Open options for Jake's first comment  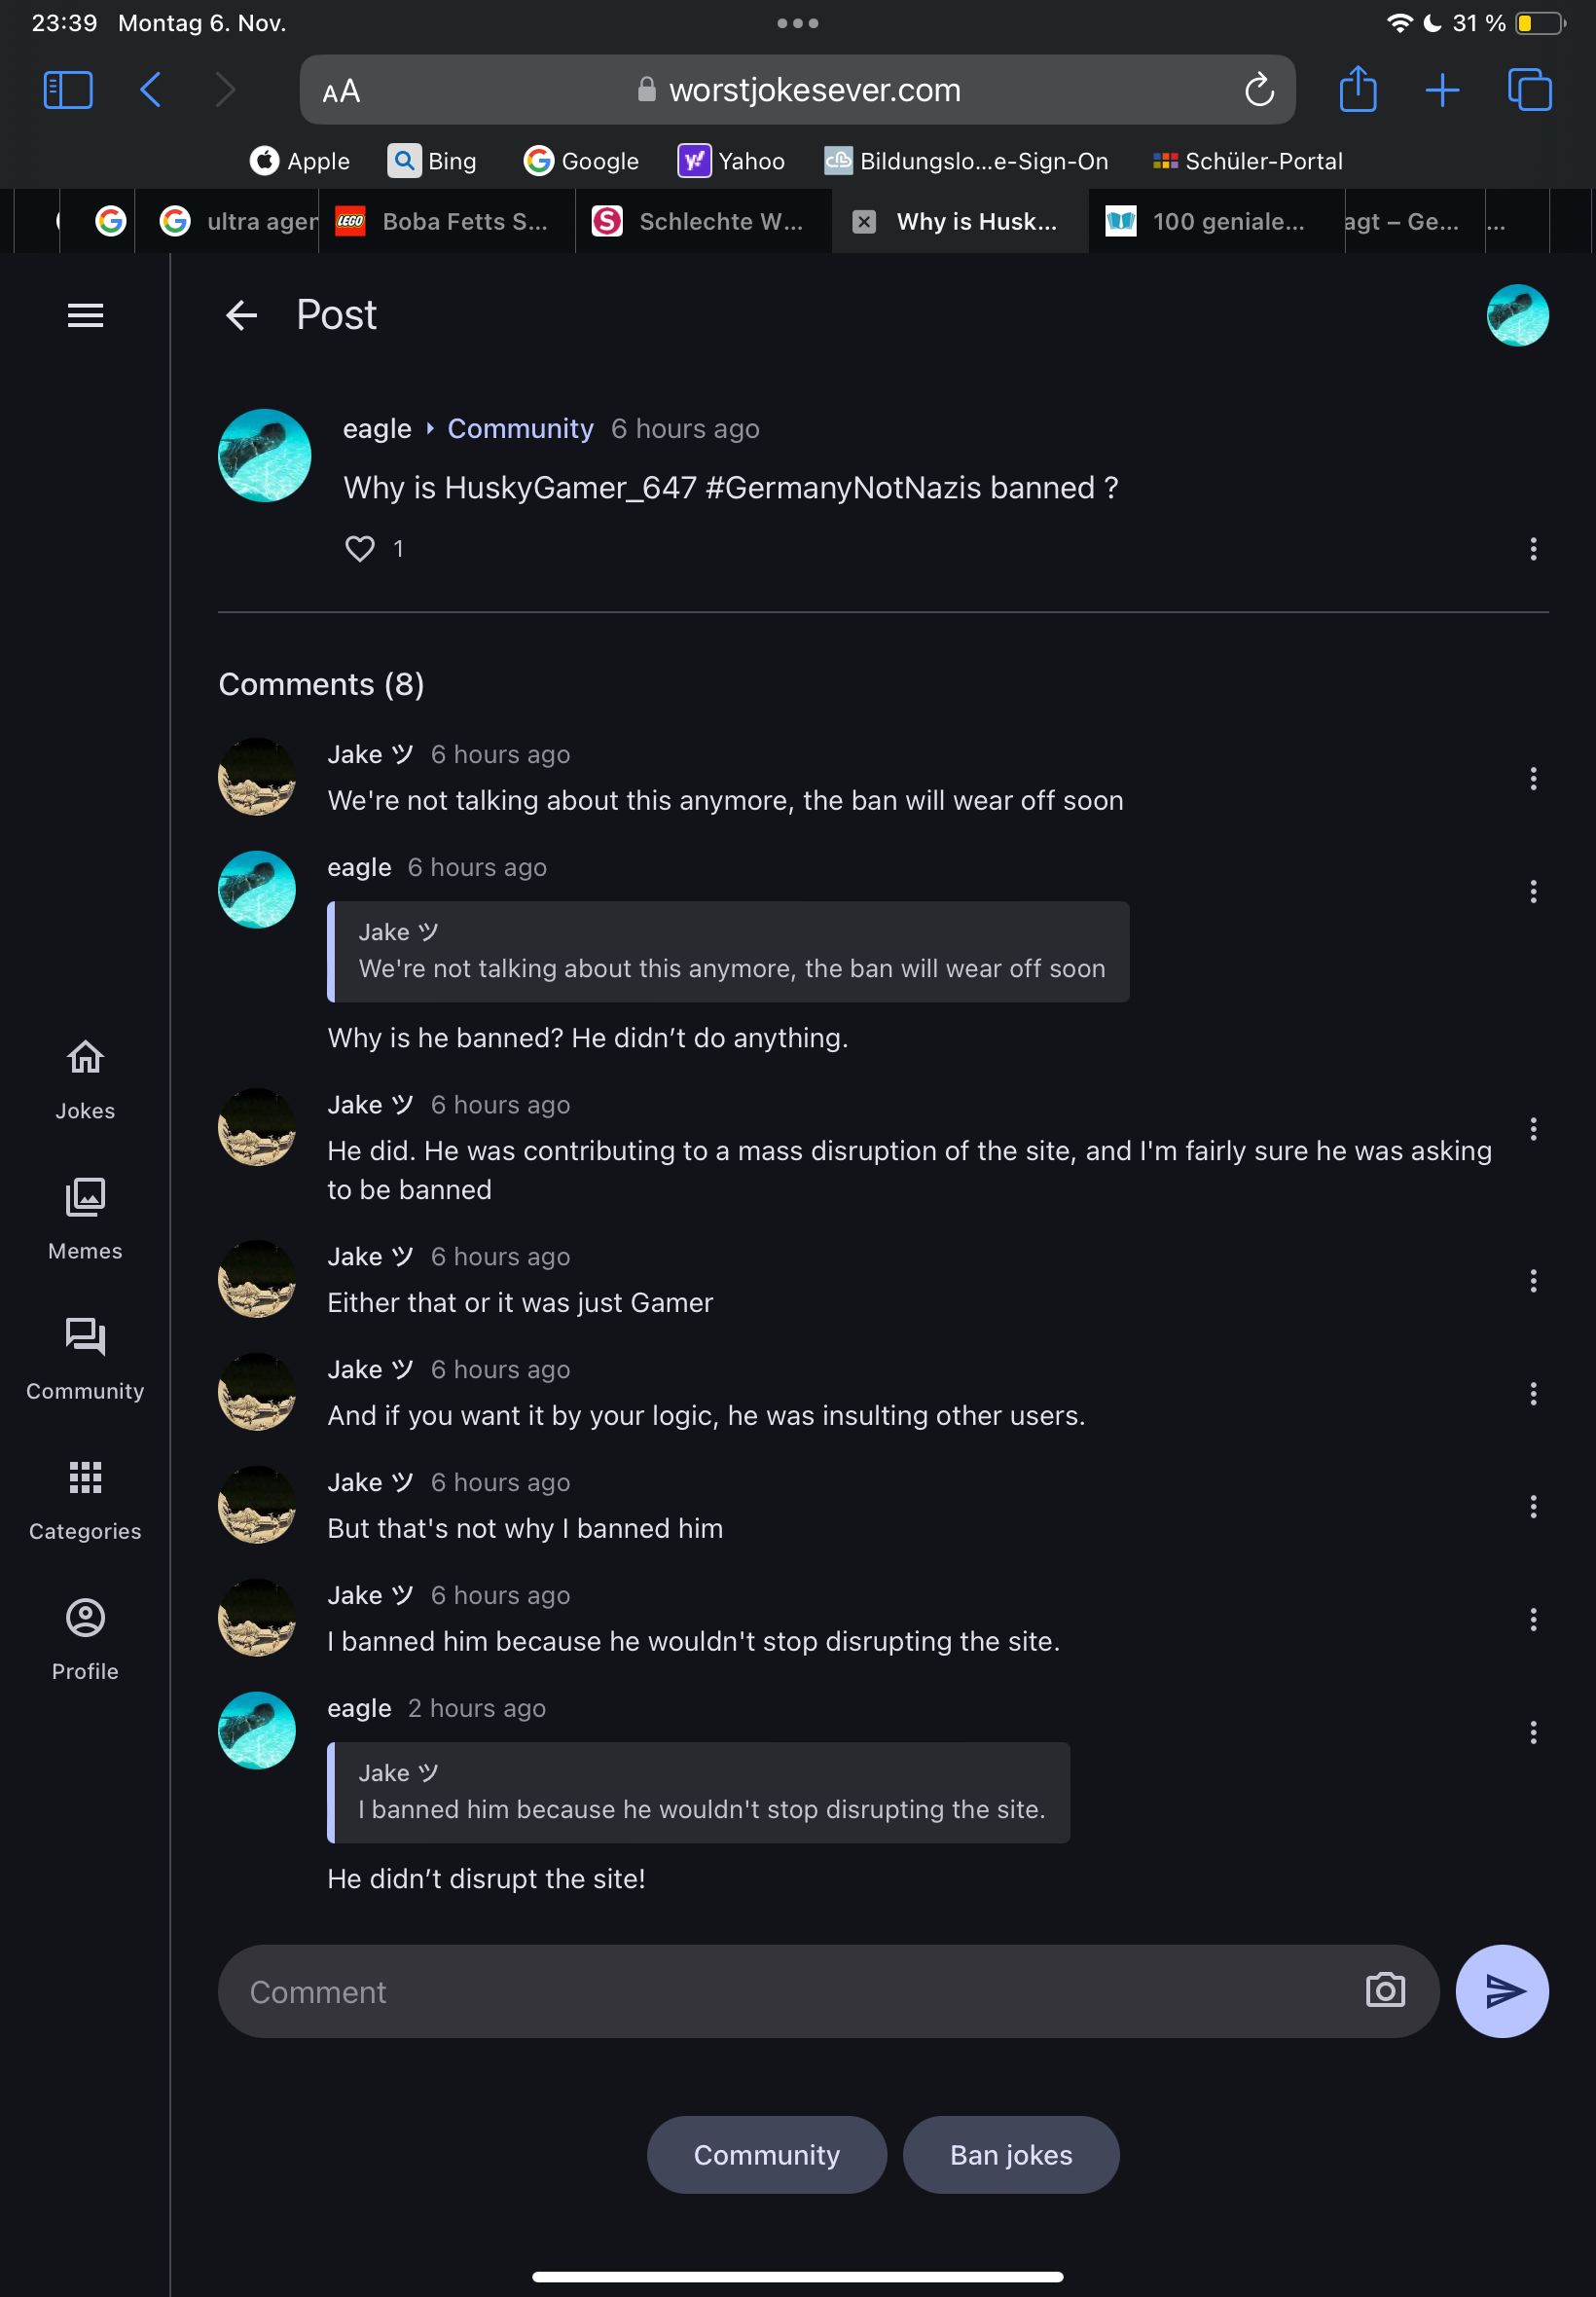click(1533, 778)
